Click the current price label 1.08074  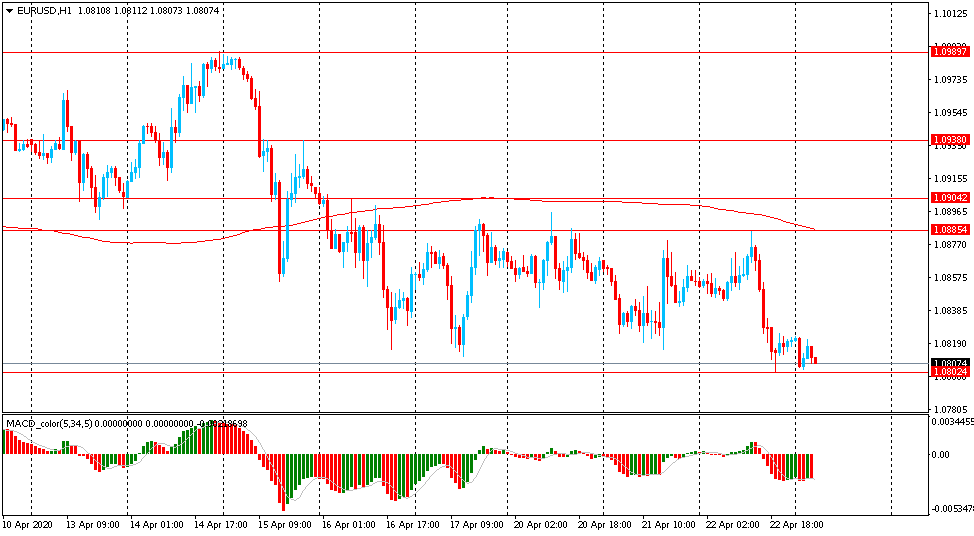950,363
